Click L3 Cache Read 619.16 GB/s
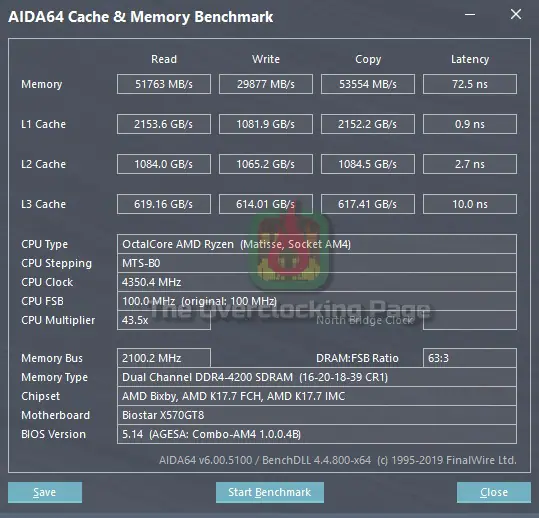 tap(164, 204)
